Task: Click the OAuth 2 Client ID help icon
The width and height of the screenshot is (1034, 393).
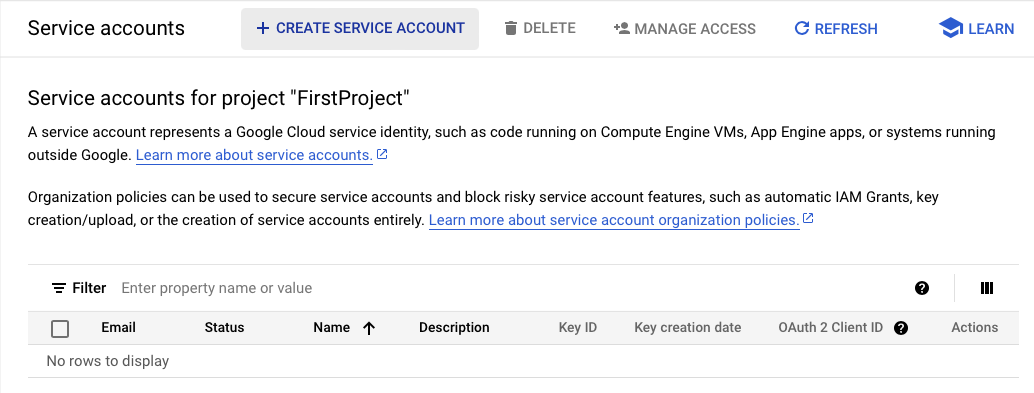Action: point(901,328)
